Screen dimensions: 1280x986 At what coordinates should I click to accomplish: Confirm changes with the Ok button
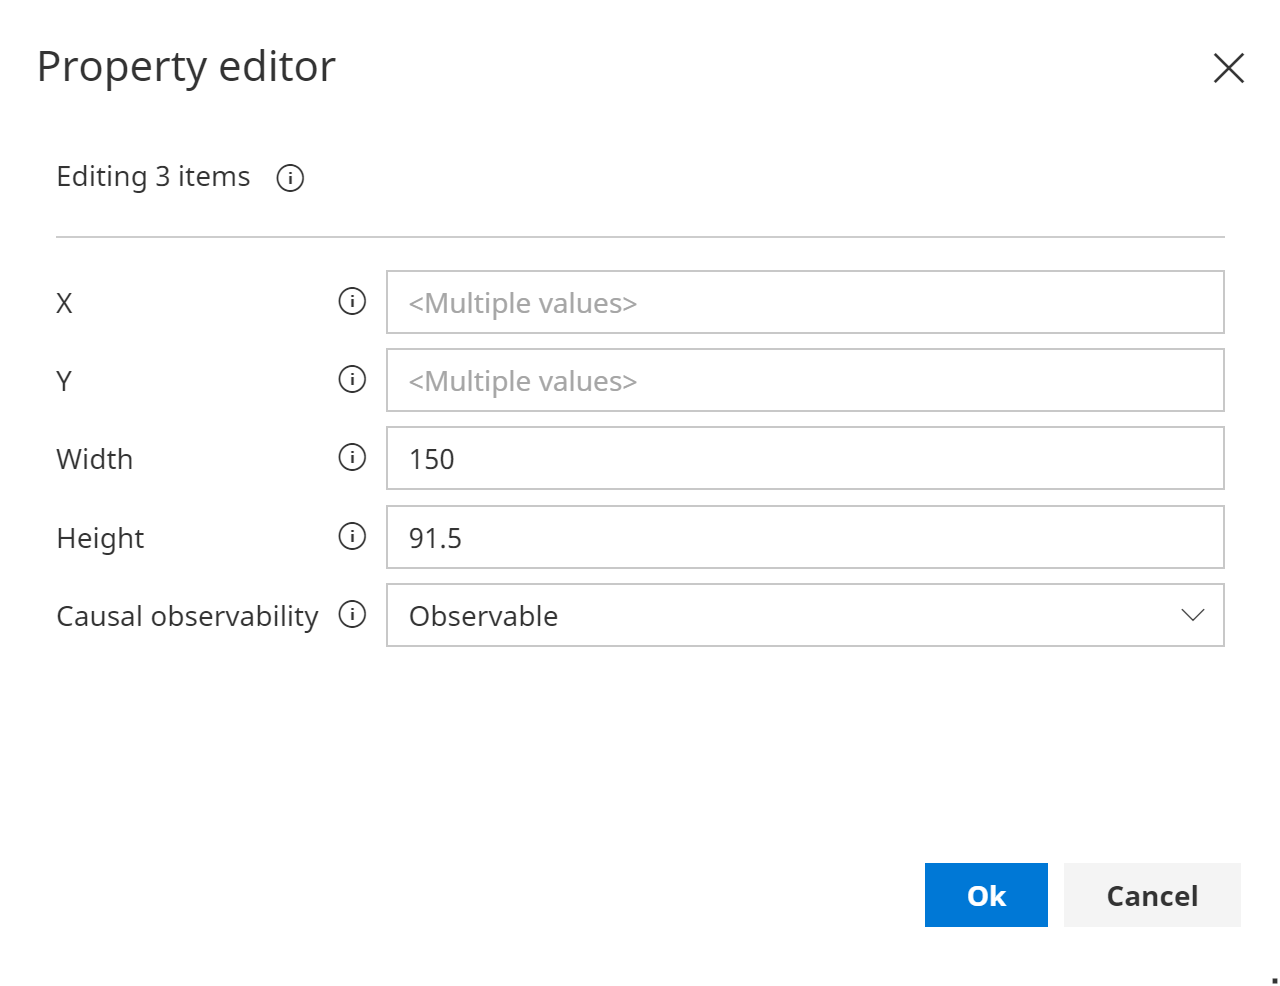pyautogui.click(x=985, y=895)
